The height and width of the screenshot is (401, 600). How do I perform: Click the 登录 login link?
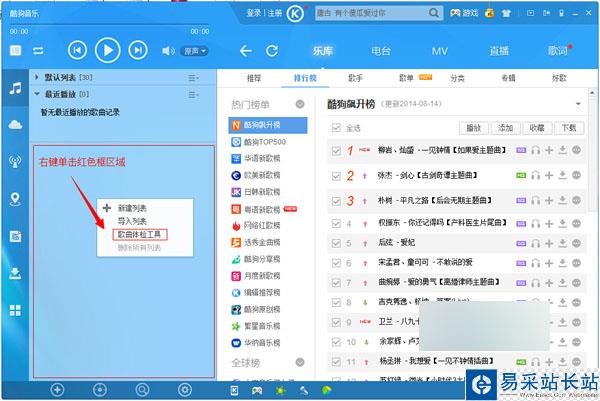[253, 13]
